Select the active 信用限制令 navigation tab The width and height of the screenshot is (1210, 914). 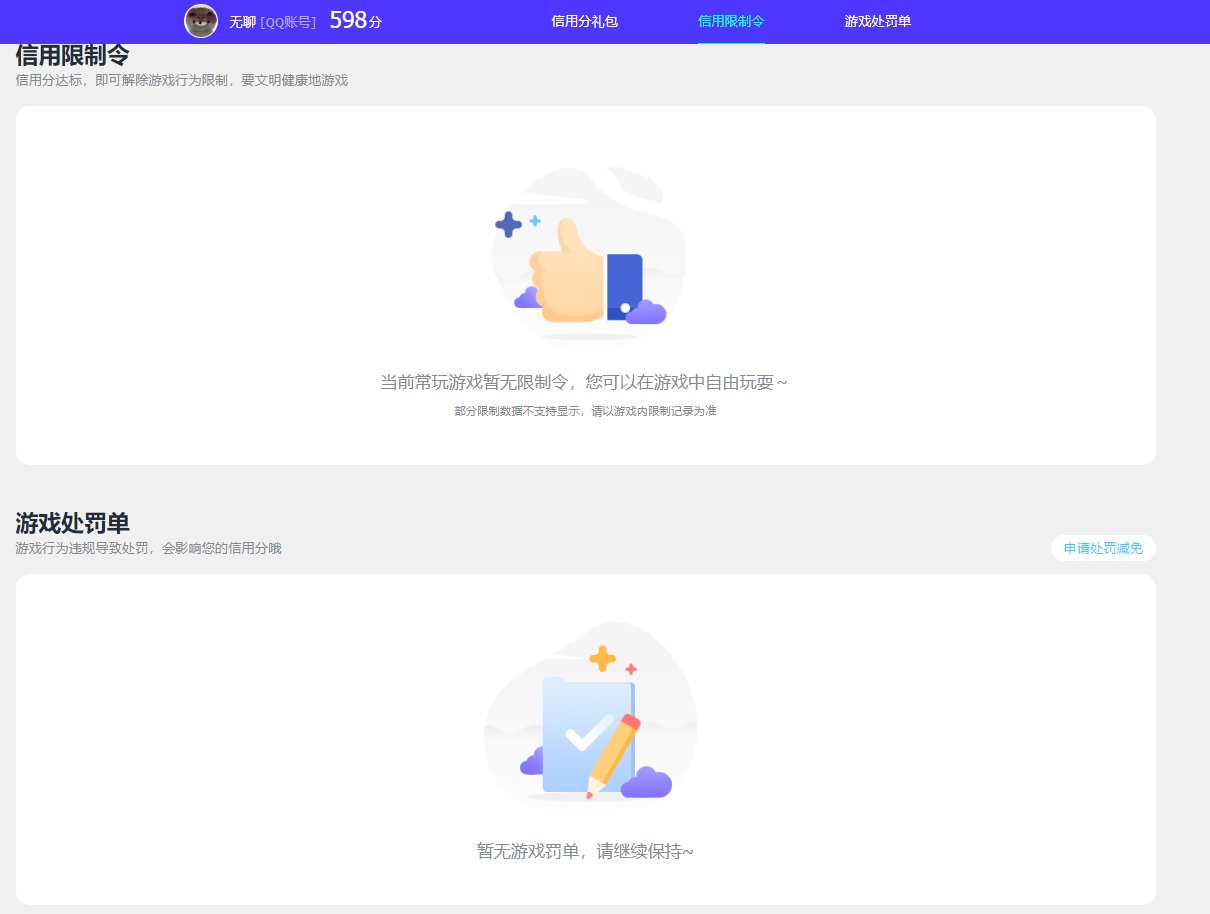pyautogui.click(x=731, y=21)
